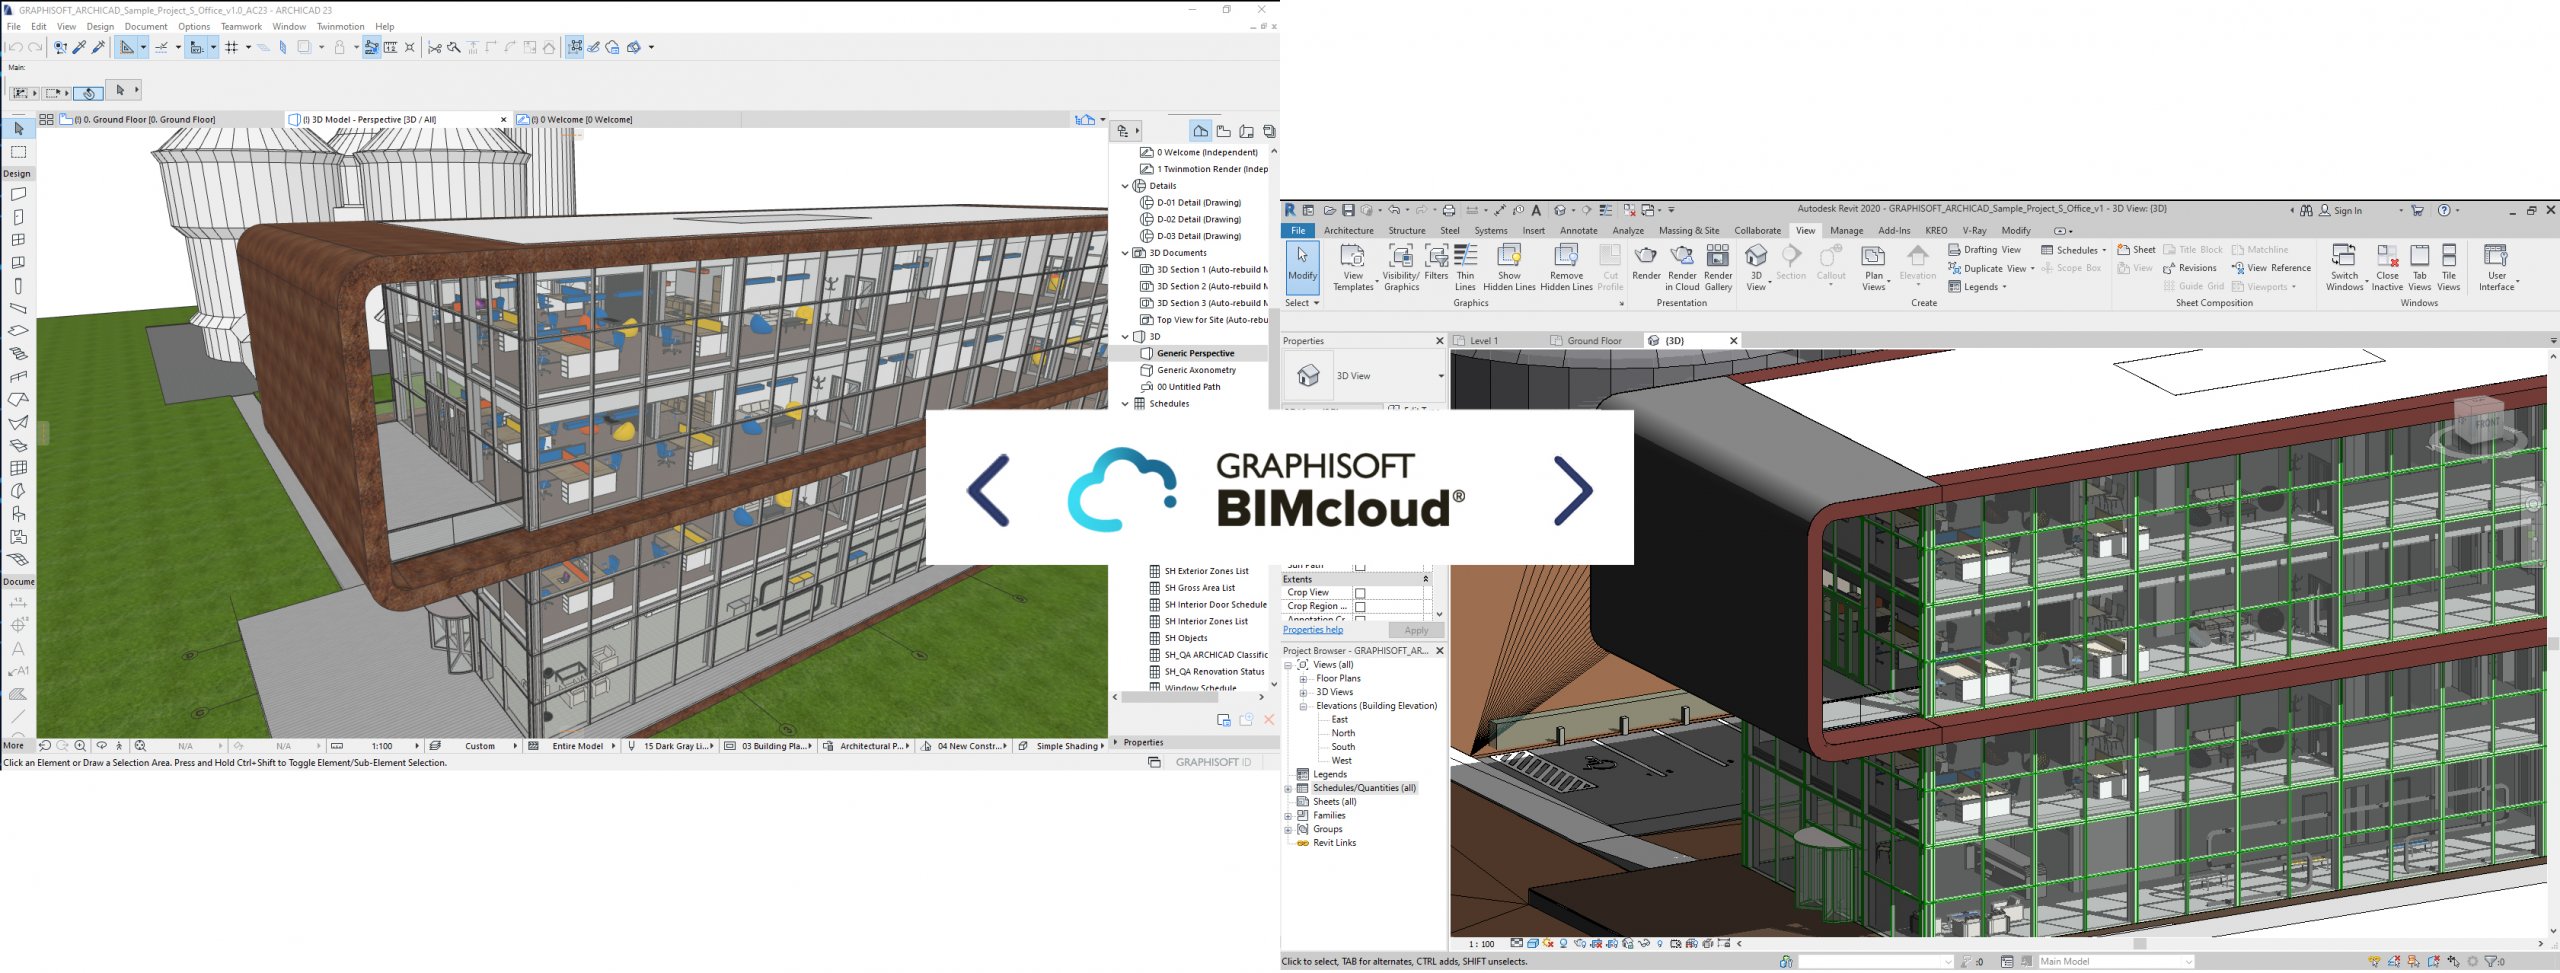The height and width of the screenshot is (973, 2560).
Task: Open the South elevation view
Action: 1343,747
